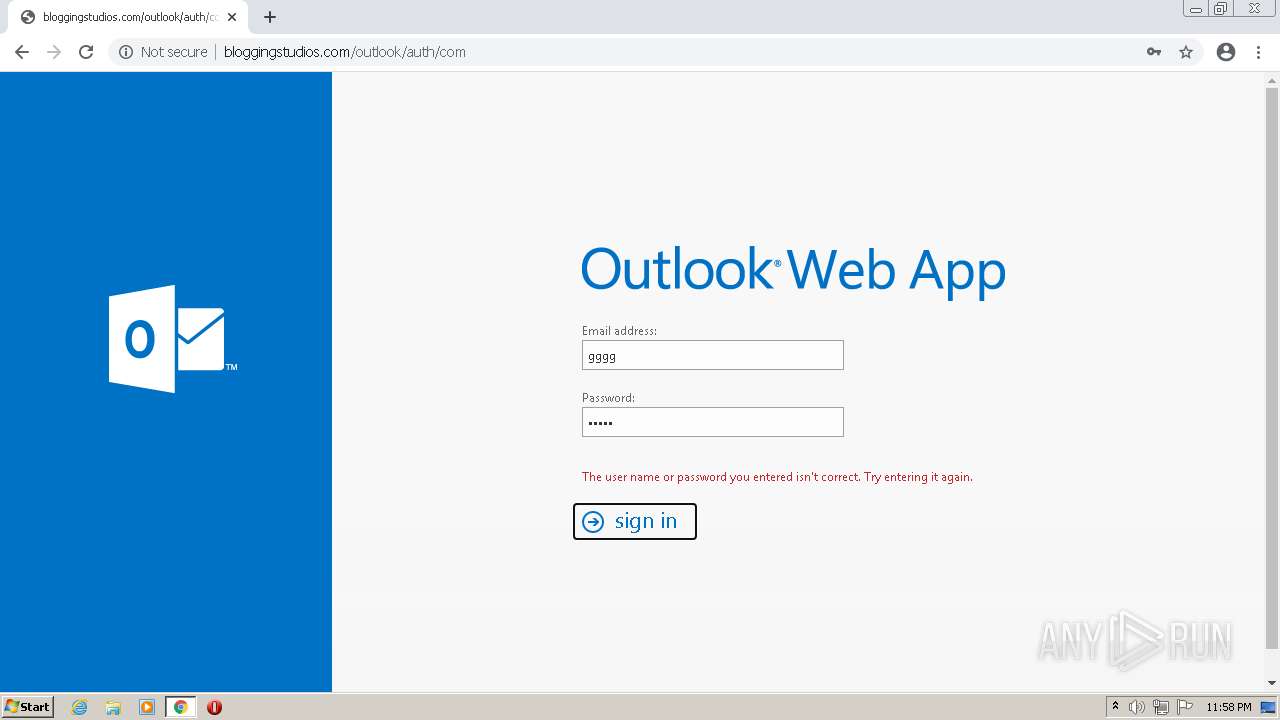Click Chrome icon in taskbar
This screenshot has width=1280, height=720.
[x=180, y=707]
